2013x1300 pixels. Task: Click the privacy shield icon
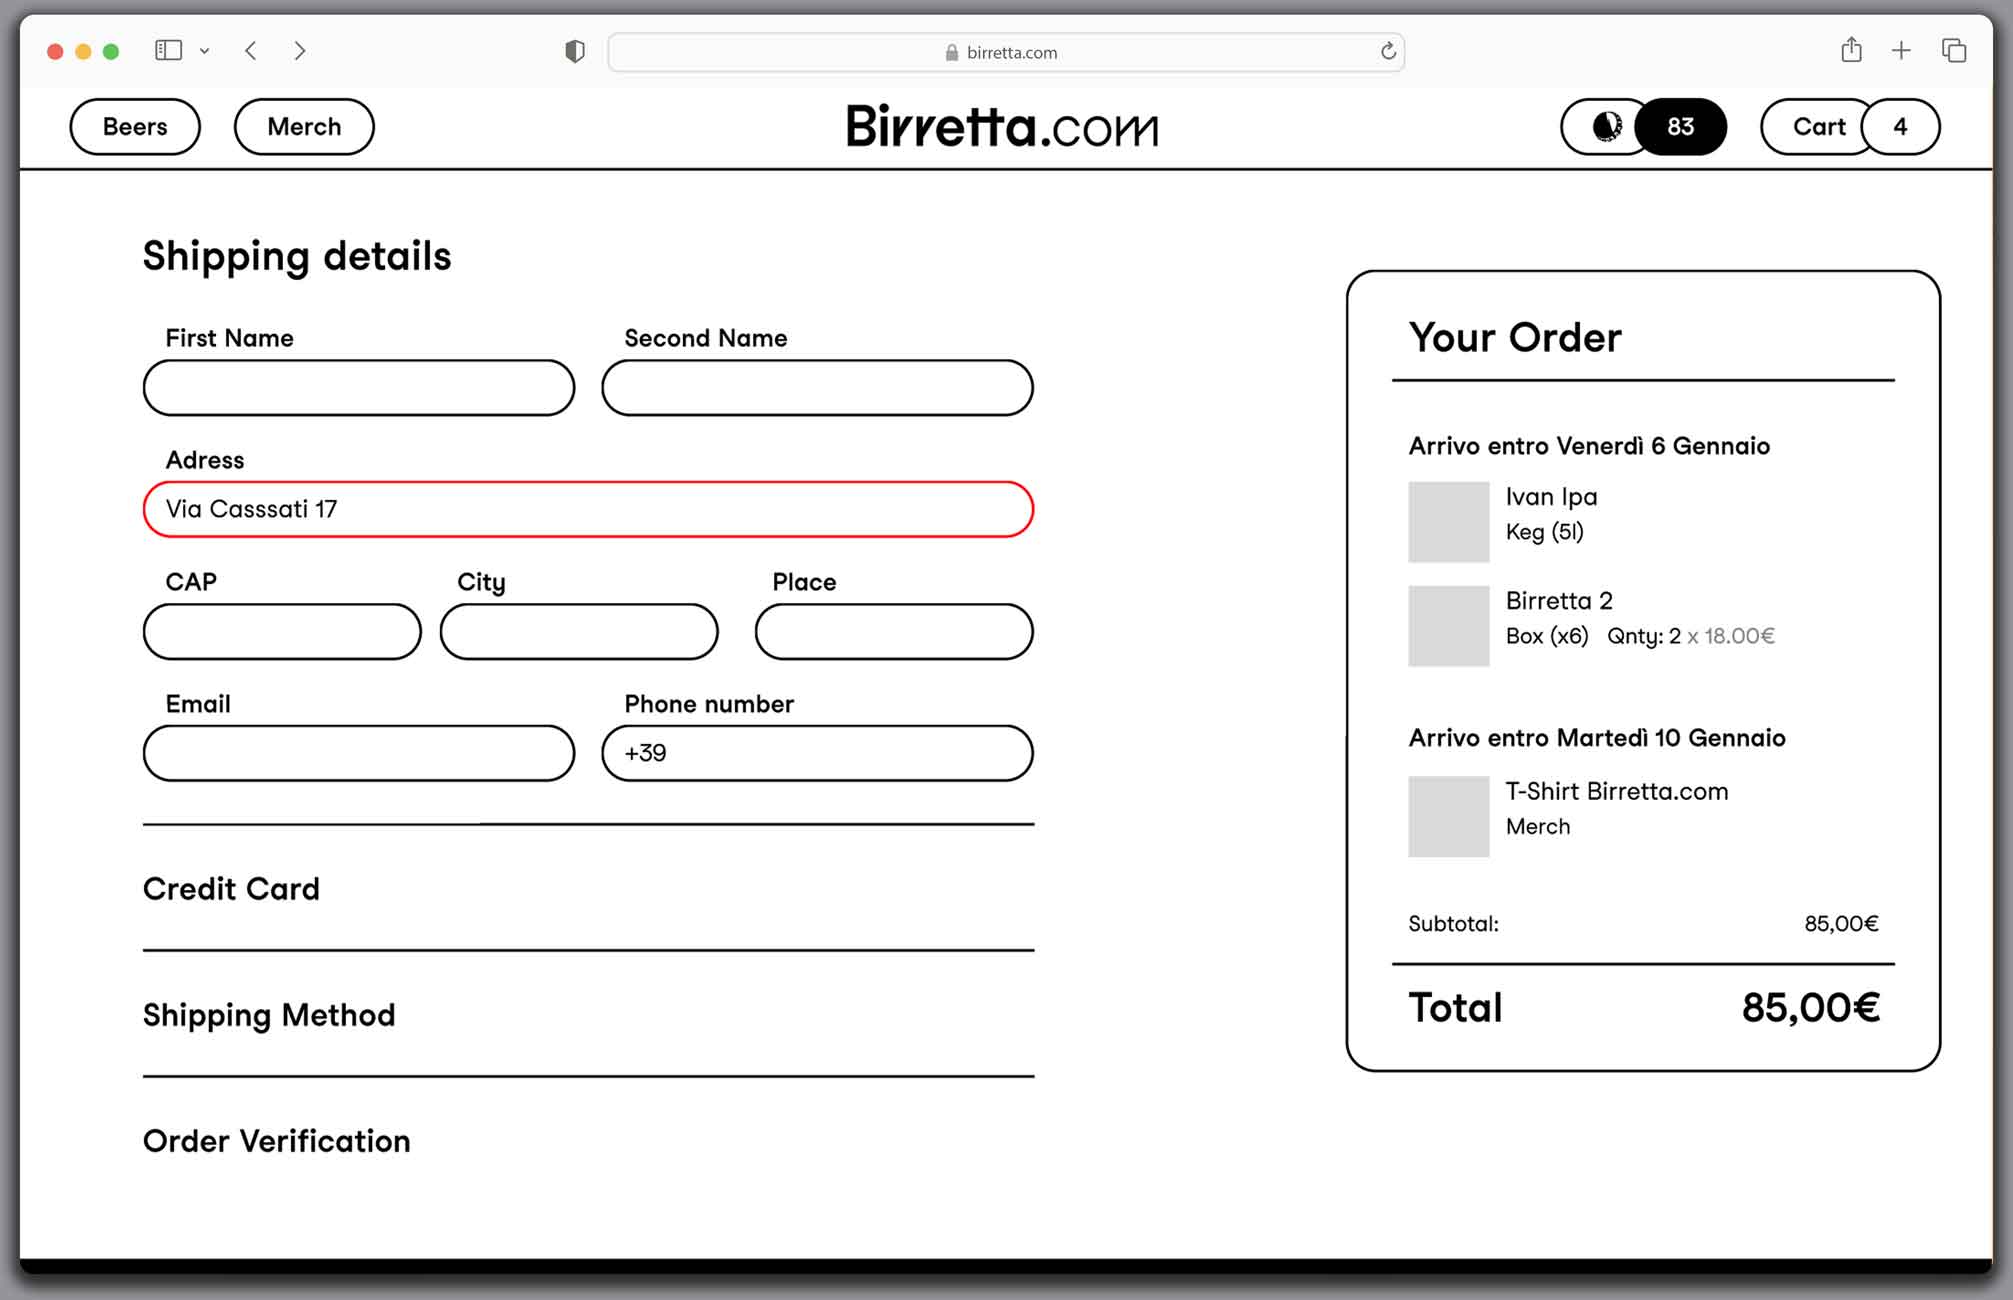click(574, 51)
